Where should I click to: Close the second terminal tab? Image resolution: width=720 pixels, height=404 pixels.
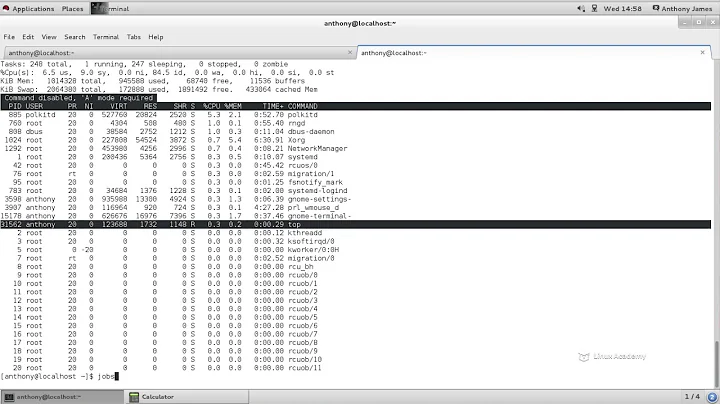(703, 52)
